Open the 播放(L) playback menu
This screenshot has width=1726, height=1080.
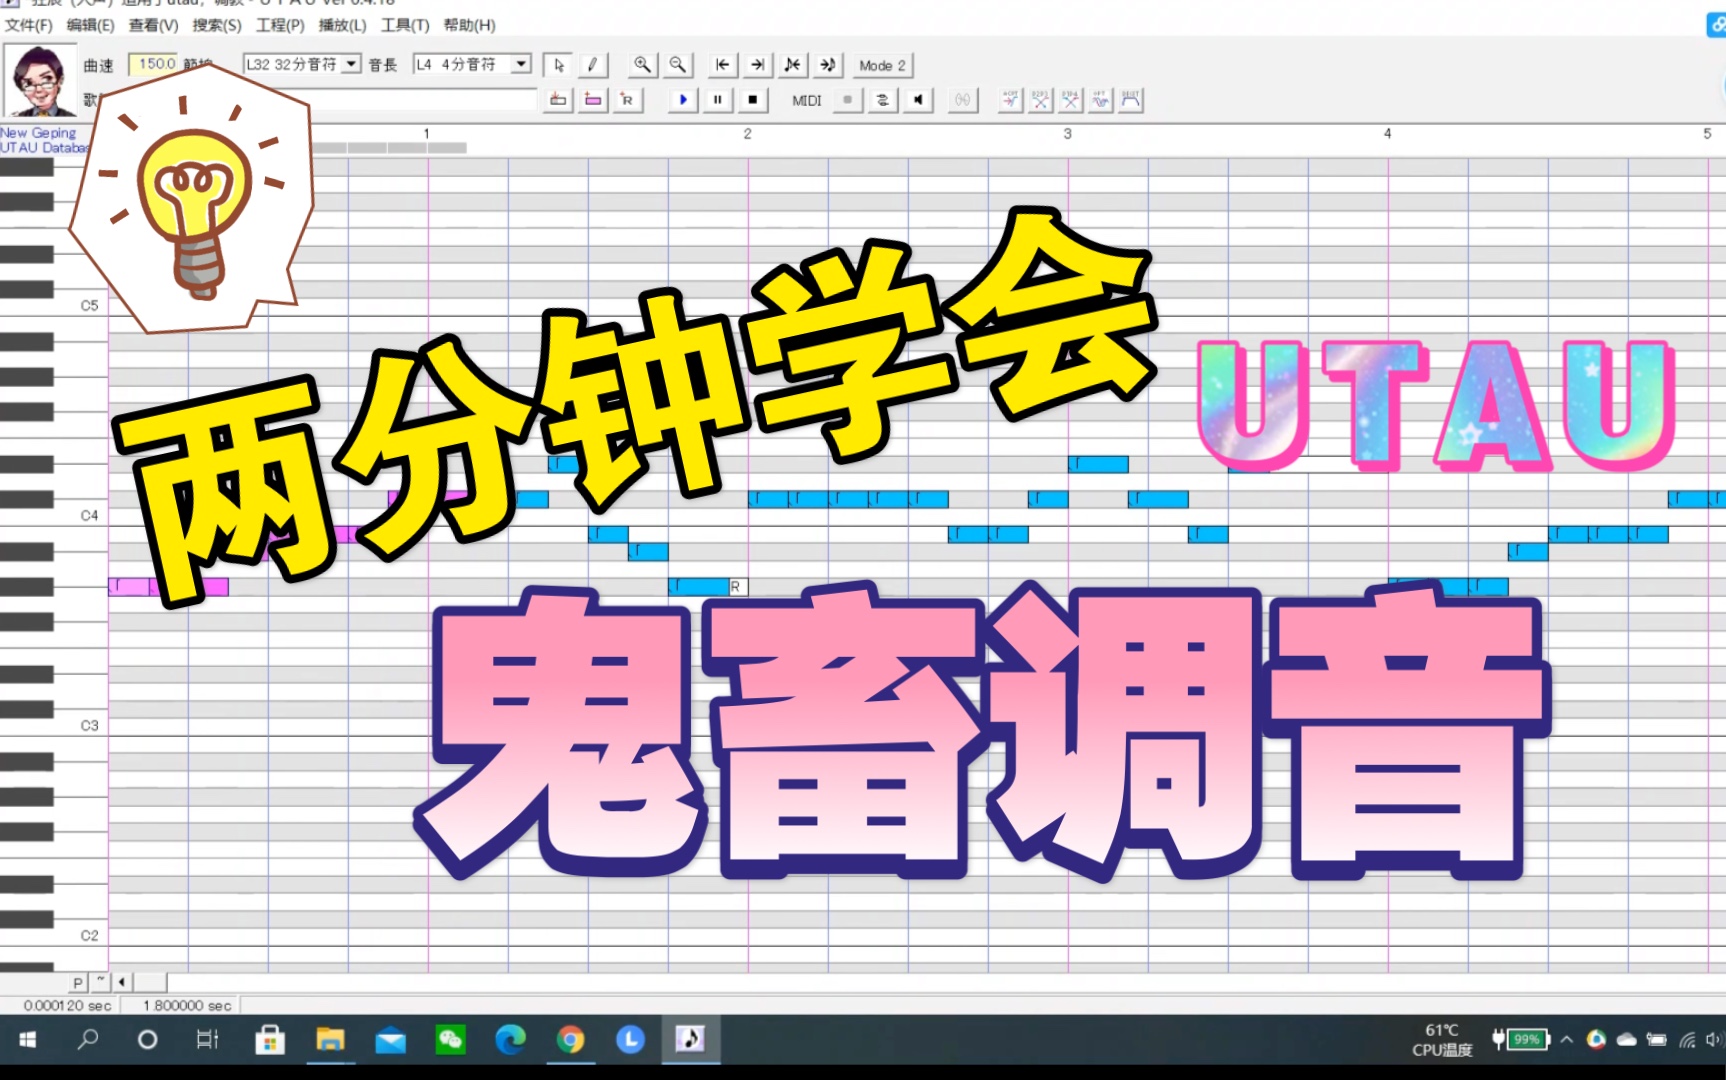coord(341,25)
